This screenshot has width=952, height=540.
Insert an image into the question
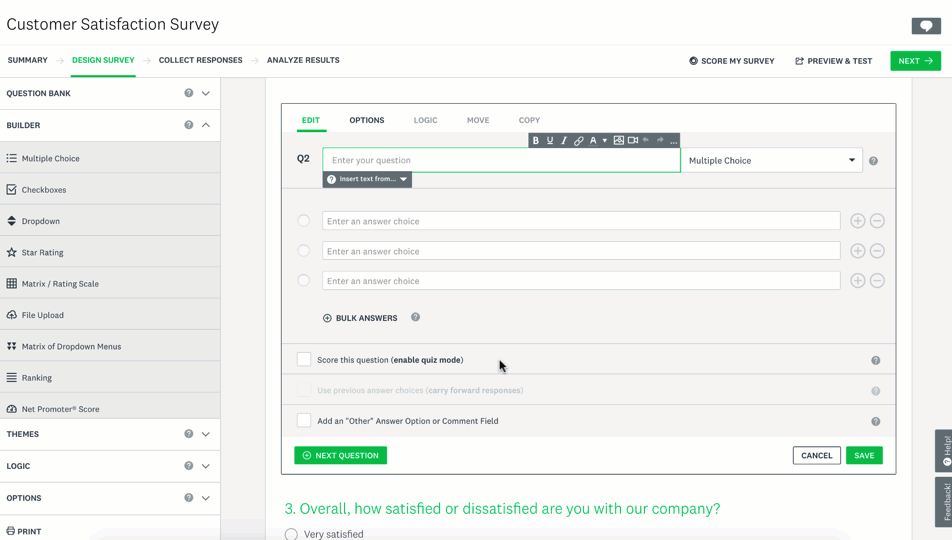tap(619, 141)
